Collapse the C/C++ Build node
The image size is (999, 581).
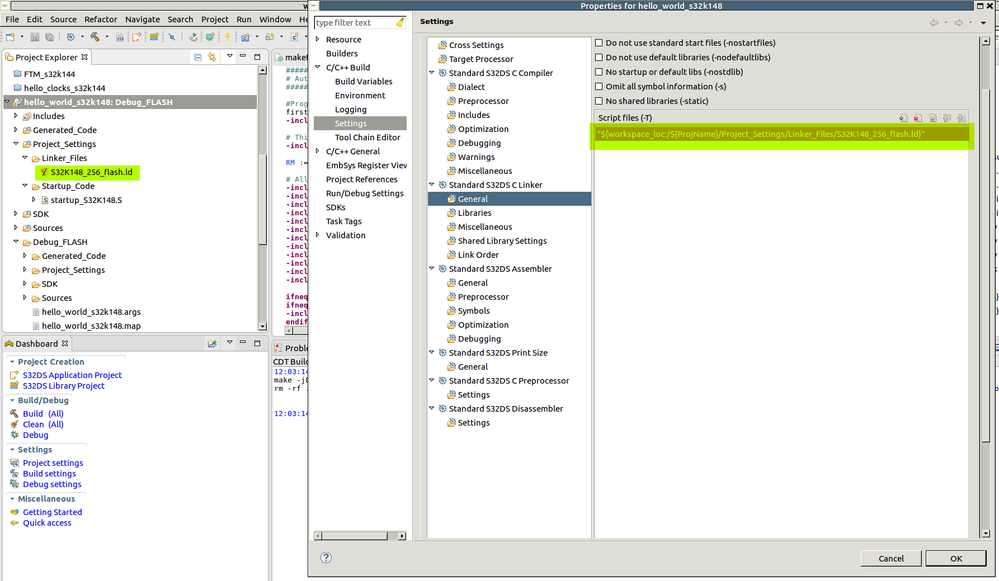(317, 68)
